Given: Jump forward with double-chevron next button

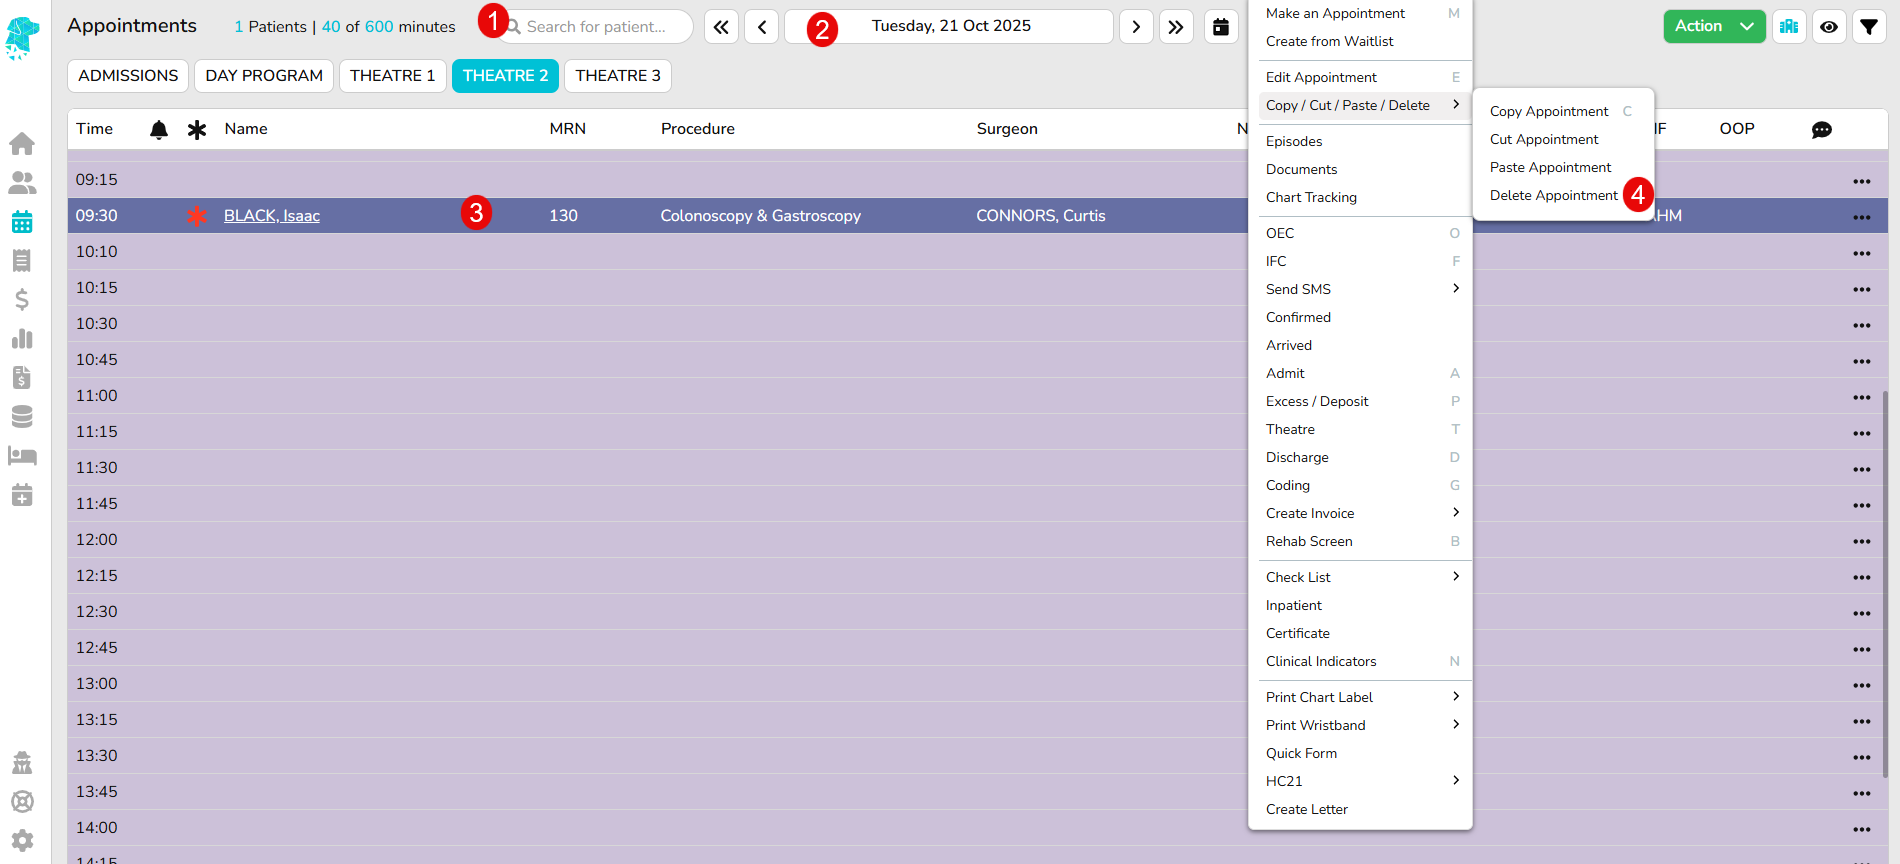Looking at the screenshot, I should pos(1176,27).
